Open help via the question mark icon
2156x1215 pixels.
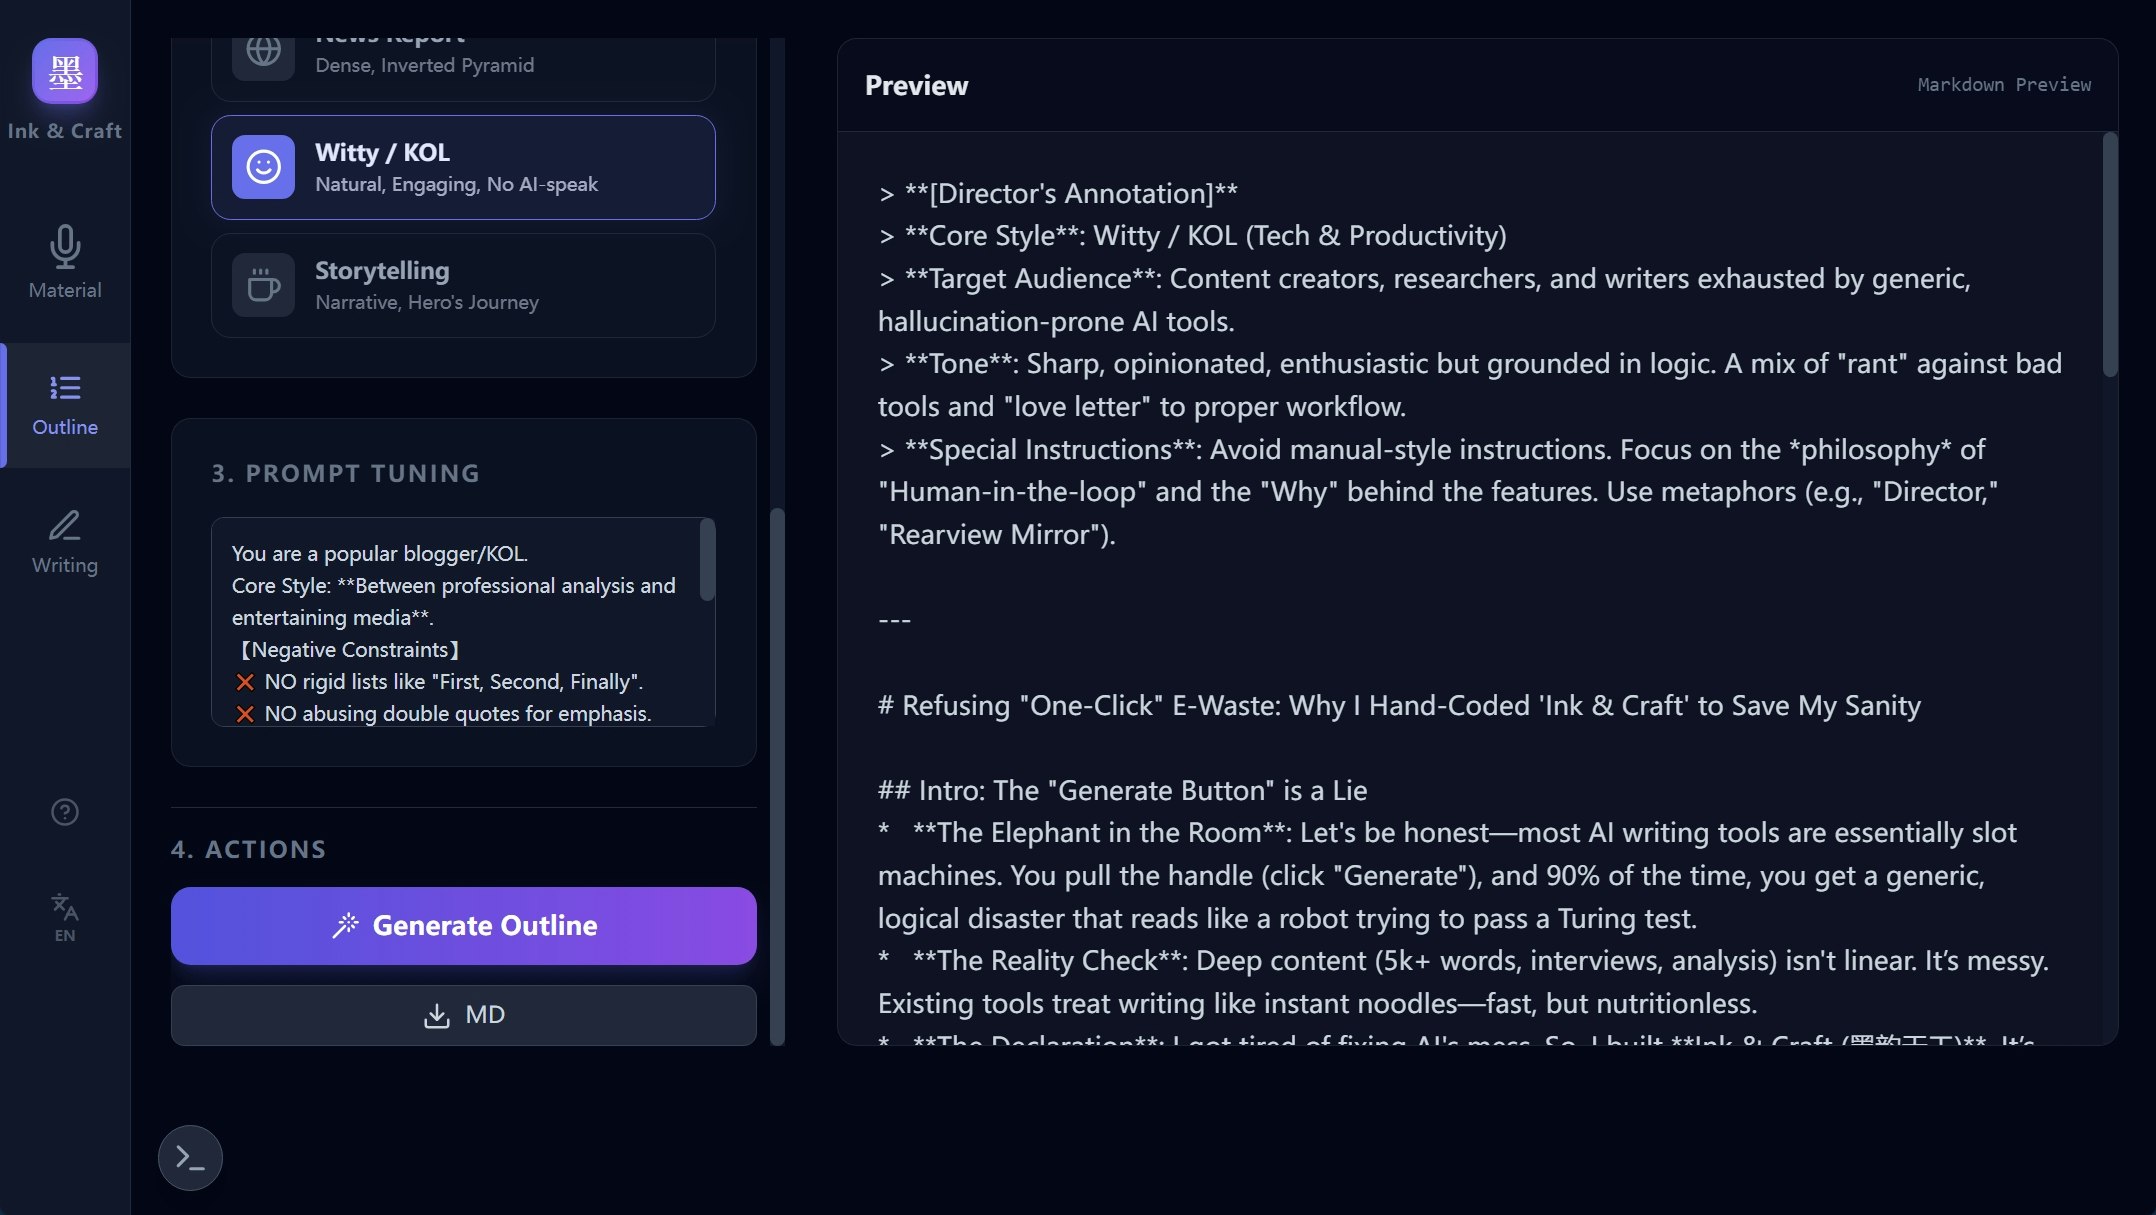pos(64,812)
